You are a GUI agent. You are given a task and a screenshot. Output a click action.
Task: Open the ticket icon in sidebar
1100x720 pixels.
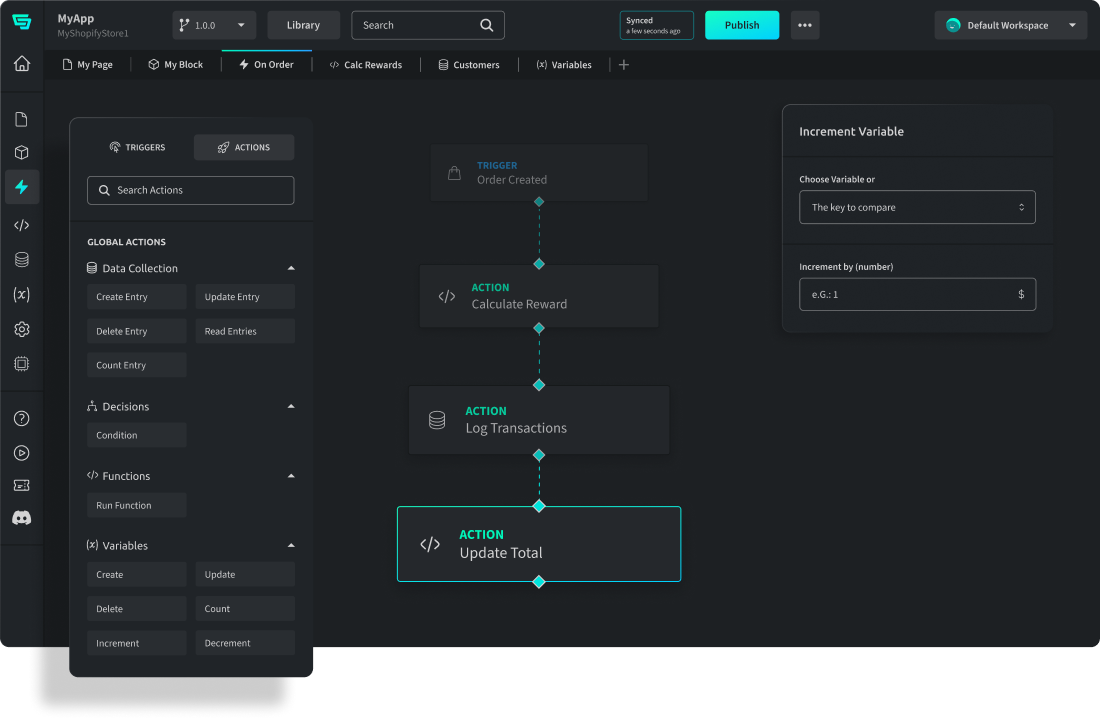point(22,485)
